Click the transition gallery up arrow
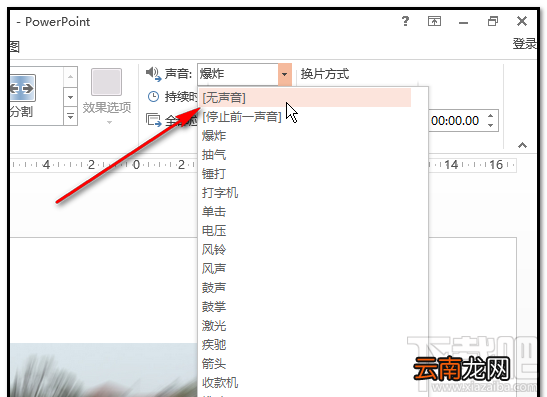Screen dimensions: 547x397 [x=70, y=76]
